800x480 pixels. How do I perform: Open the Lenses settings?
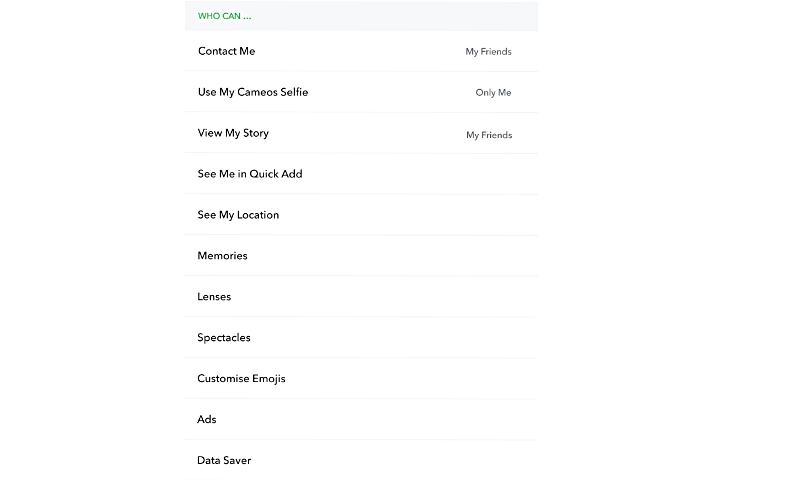[214, 297]
